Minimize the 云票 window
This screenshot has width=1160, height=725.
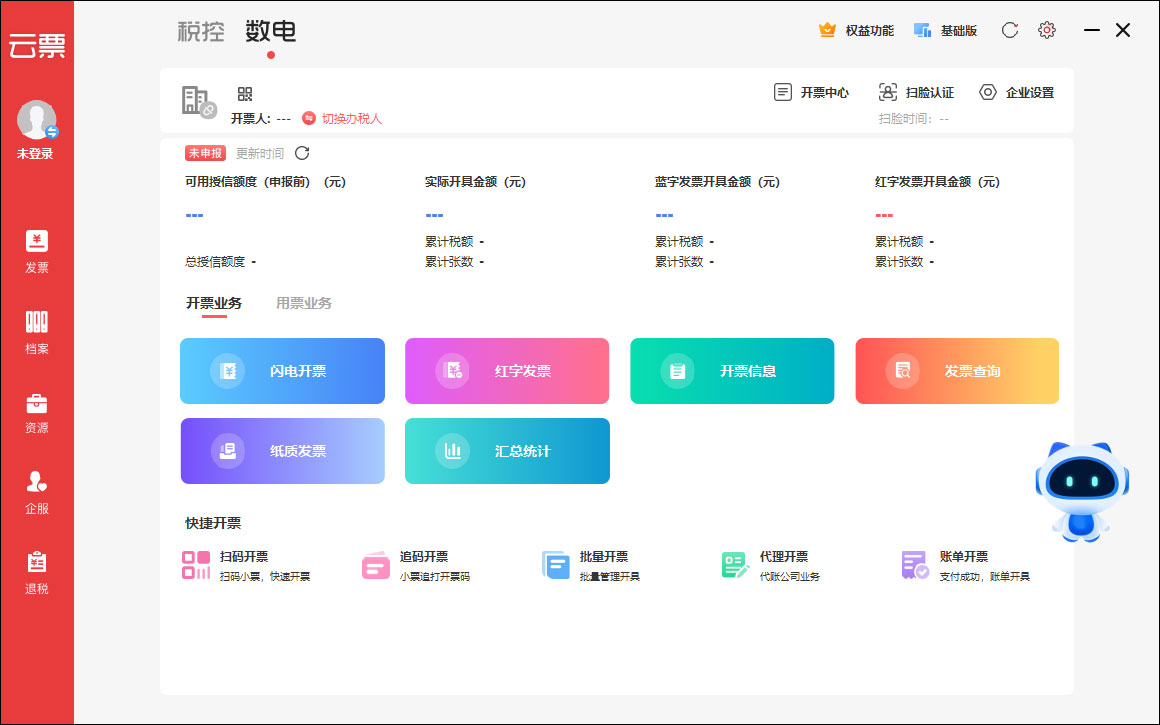pyautogui.click(x=1092, y=30)
